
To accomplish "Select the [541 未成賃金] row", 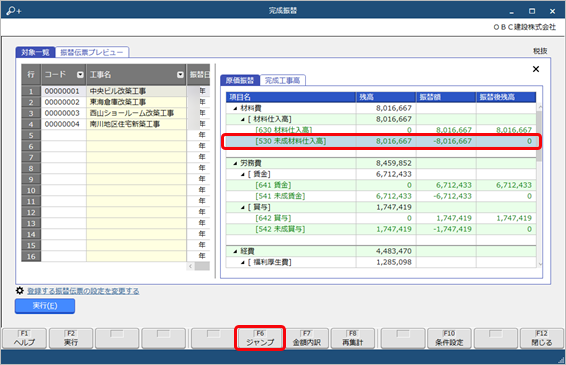I will (x=381, y=196).
